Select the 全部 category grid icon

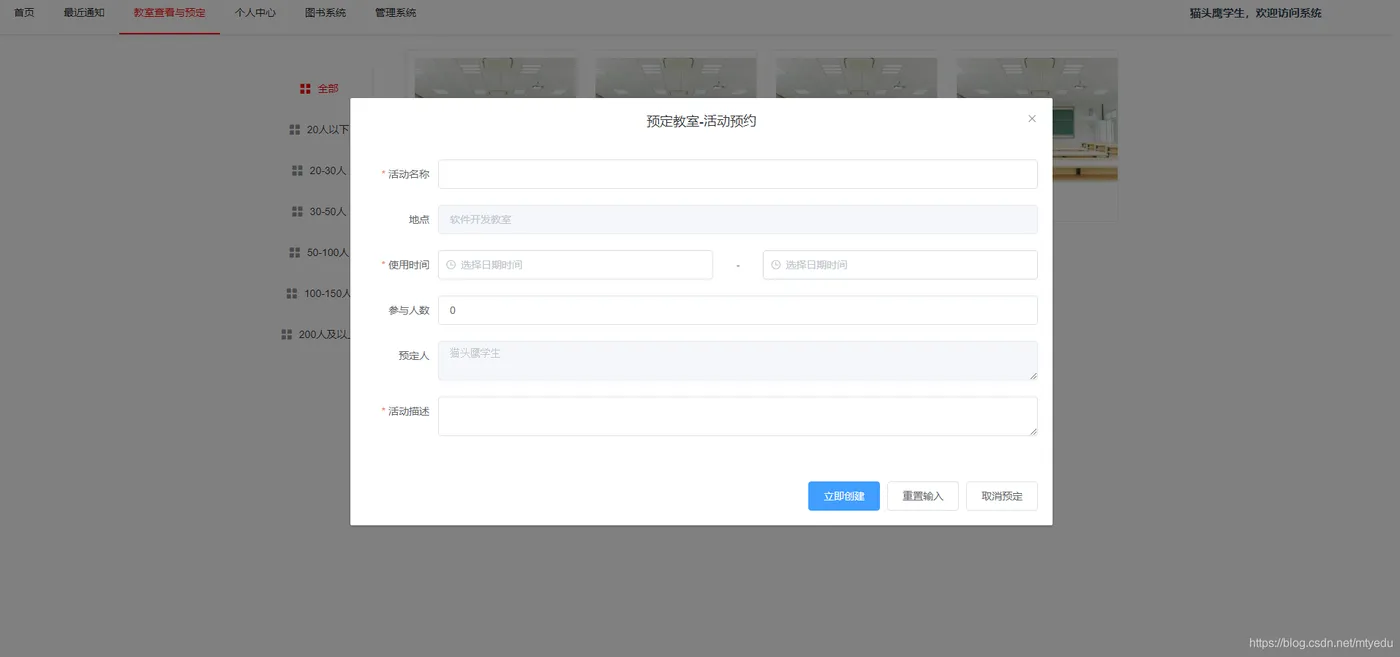click(x=304, y=88)
